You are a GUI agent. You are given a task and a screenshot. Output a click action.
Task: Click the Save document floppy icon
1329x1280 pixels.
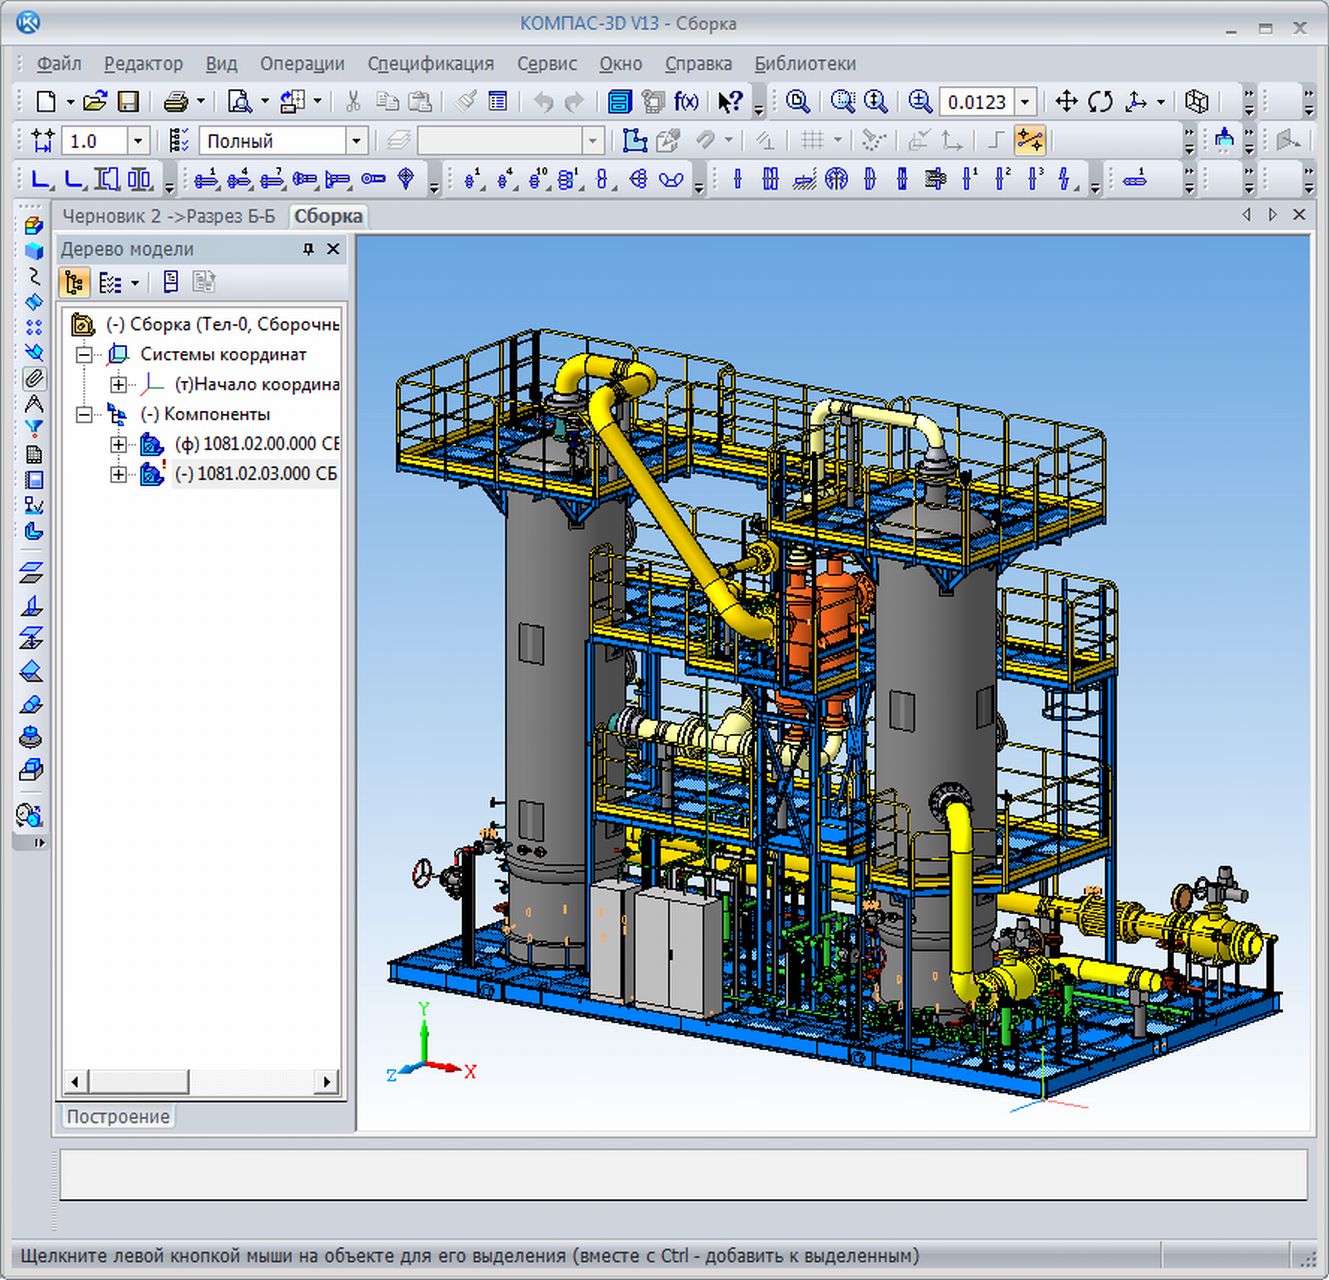128,101
